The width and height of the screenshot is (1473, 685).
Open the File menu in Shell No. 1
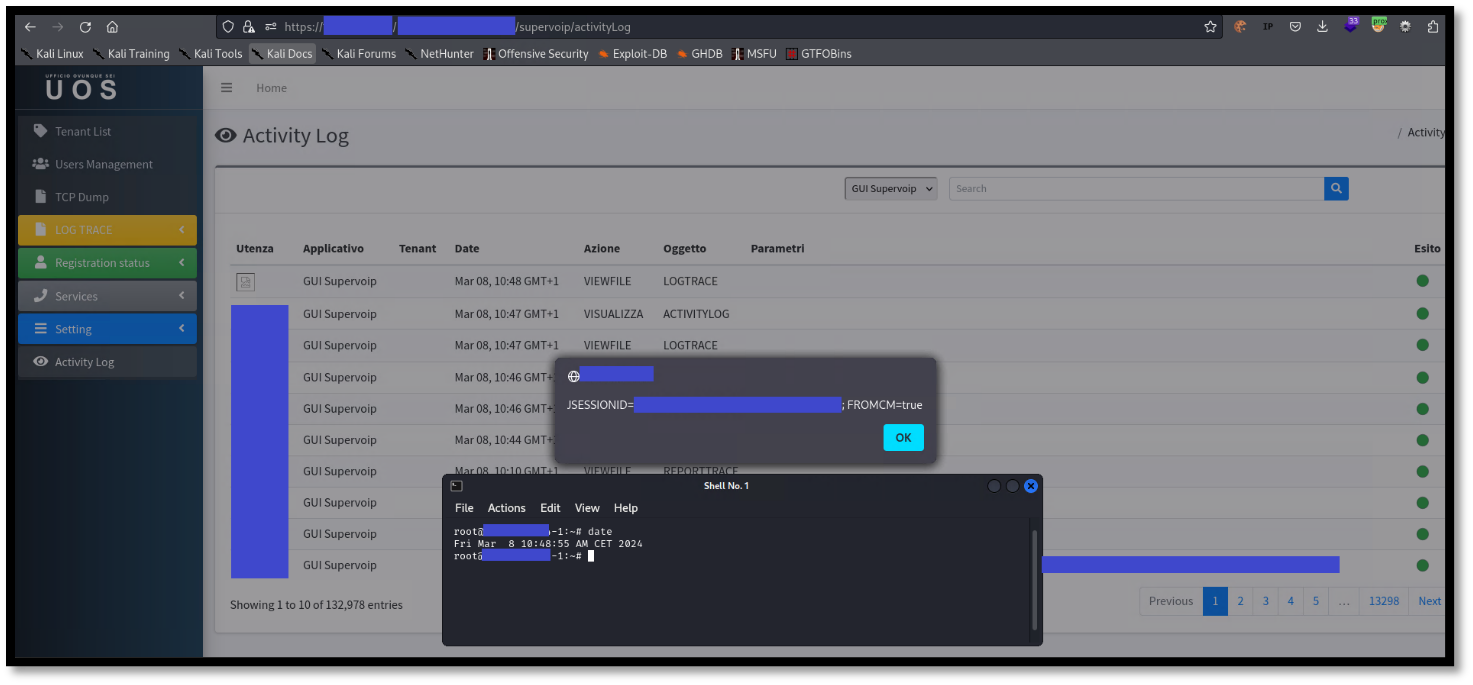click(x=464, y=508)
